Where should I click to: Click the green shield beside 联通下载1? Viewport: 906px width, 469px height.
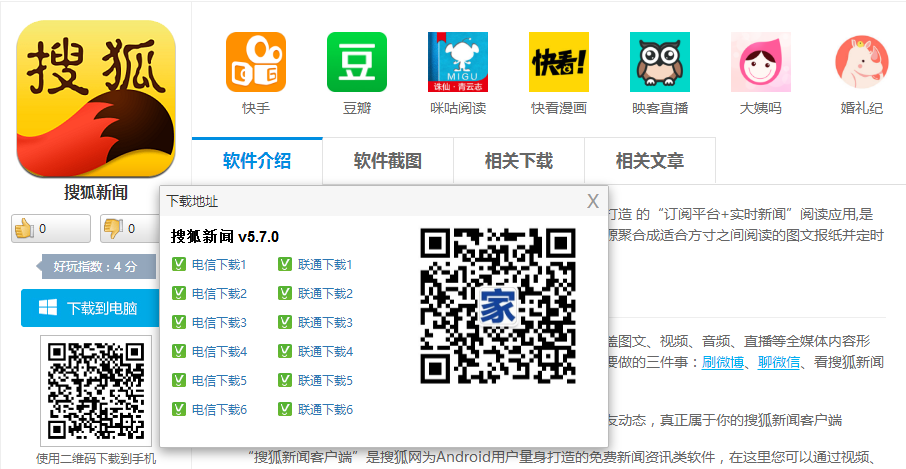(x=285, y=265)
